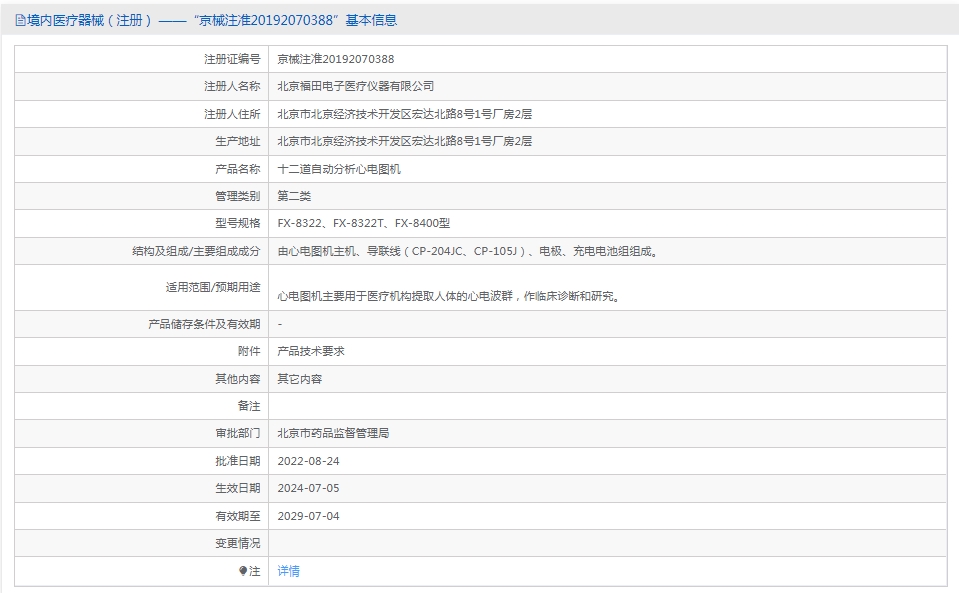Click the lightbulb icon beside 注
This screenshot has height=593, width=959.
point(243,571)
